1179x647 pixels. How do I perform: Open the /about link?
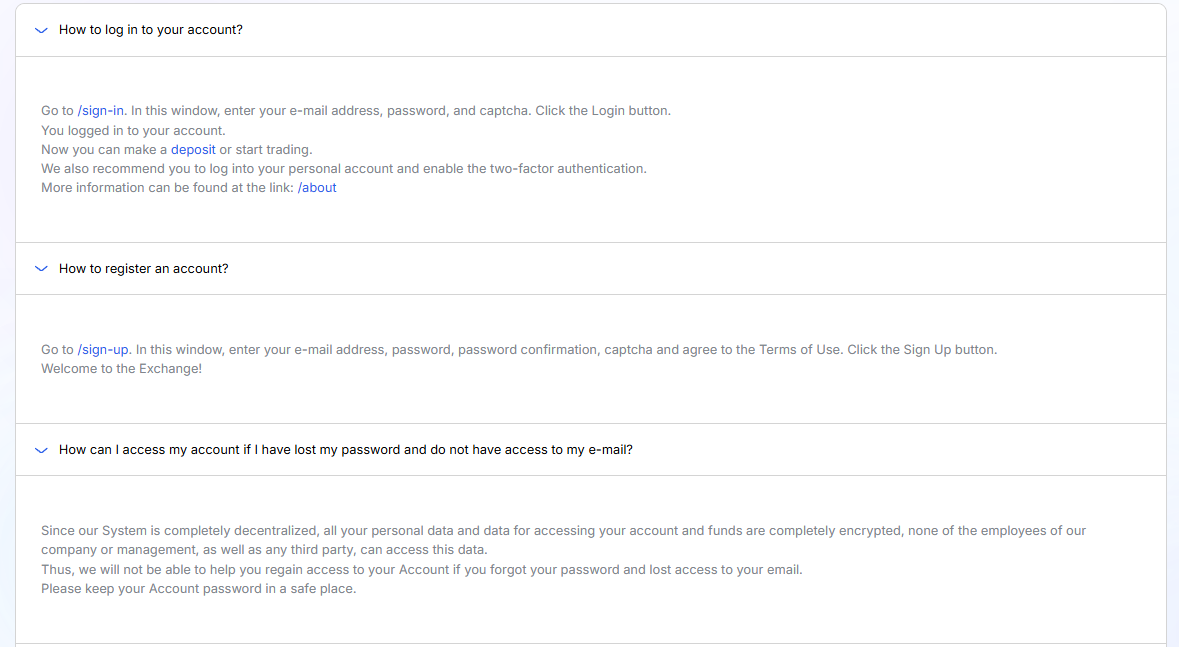coord(317,188)
